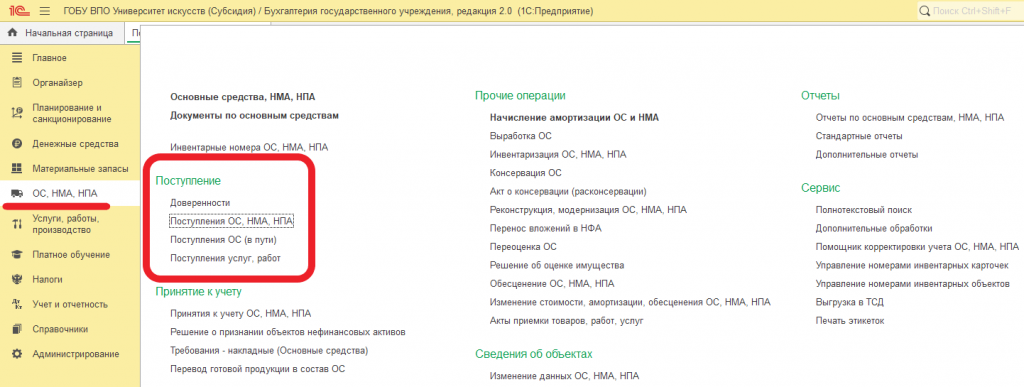Viewport: 1024px width, 387px height.
Task: Click the search field Поиск Ctrl+Shift+F
Action: pos(970,11)
